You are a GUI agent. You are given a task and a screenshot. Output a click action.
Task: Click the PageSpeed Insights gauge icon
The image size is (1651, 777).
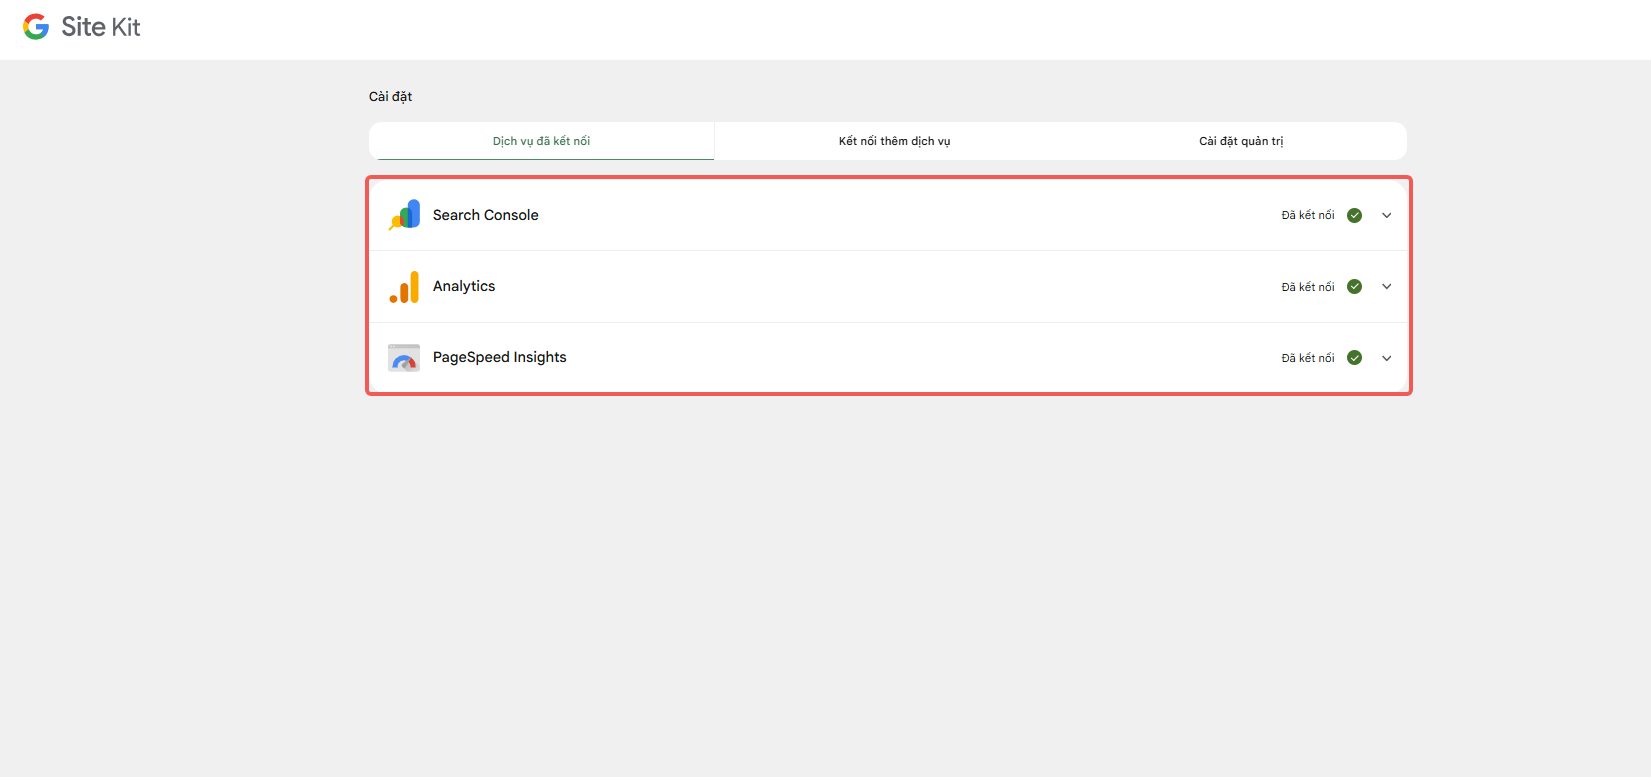click(404, 358)
